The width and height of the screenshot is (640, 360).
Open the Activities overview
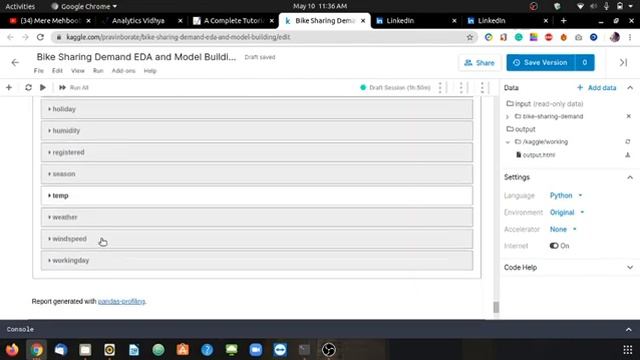pyautogui.click(x=20, y=6)
